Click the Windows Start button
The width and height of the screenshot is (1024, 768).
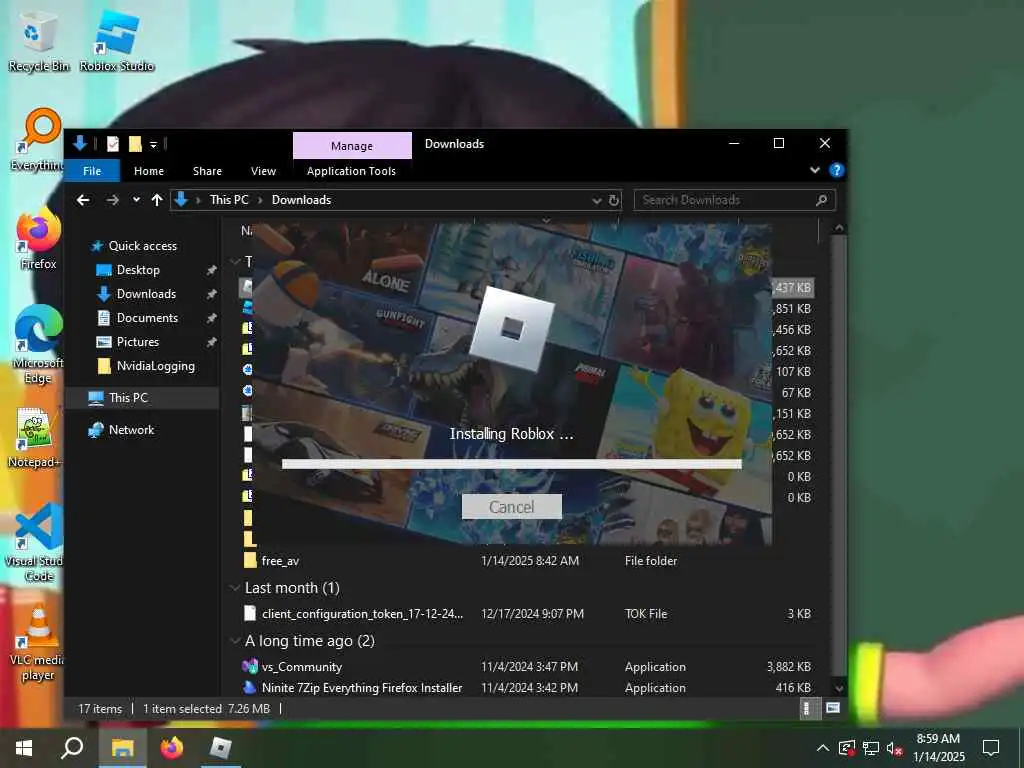24,747
